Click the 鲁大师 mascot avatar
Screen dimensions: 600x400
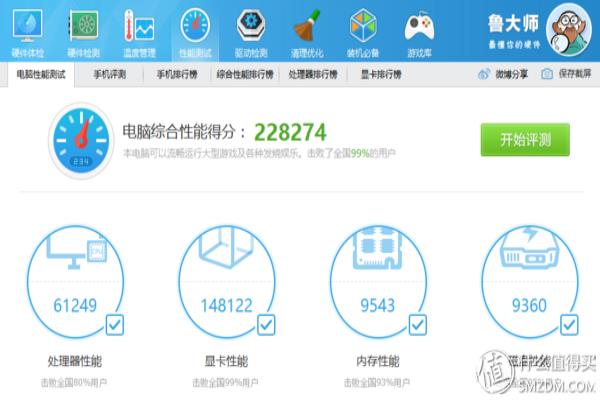pos(569,30)
